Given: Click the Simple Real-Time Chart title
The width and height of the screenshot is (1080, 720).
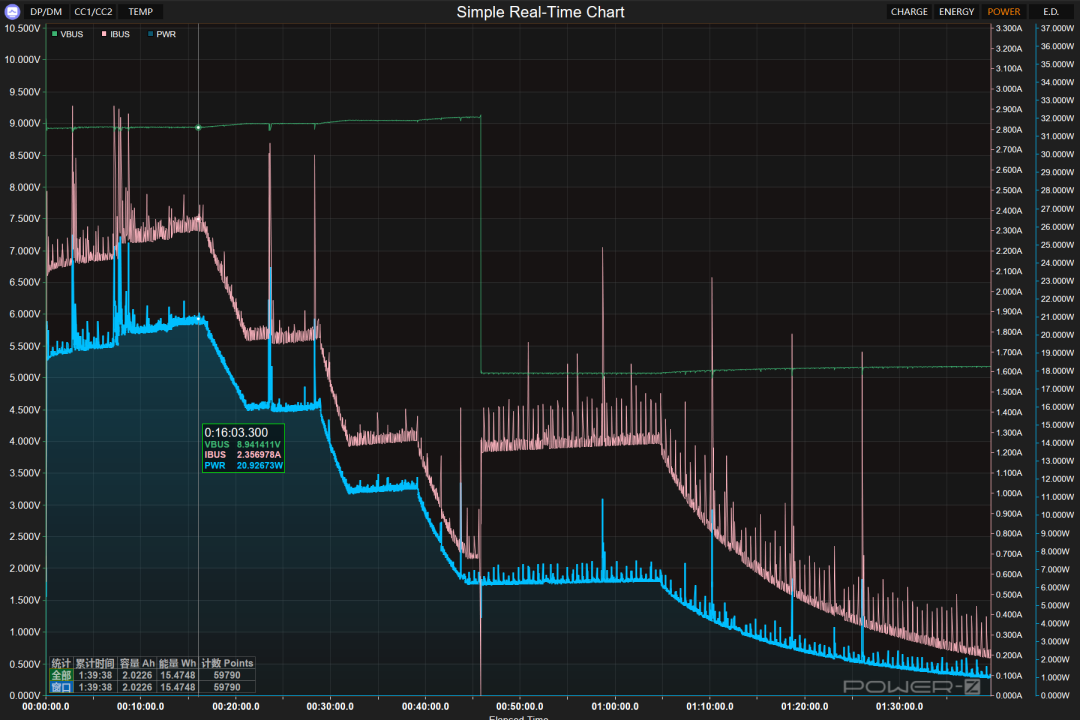Looking at the screenshot, I should click(540, 12).
